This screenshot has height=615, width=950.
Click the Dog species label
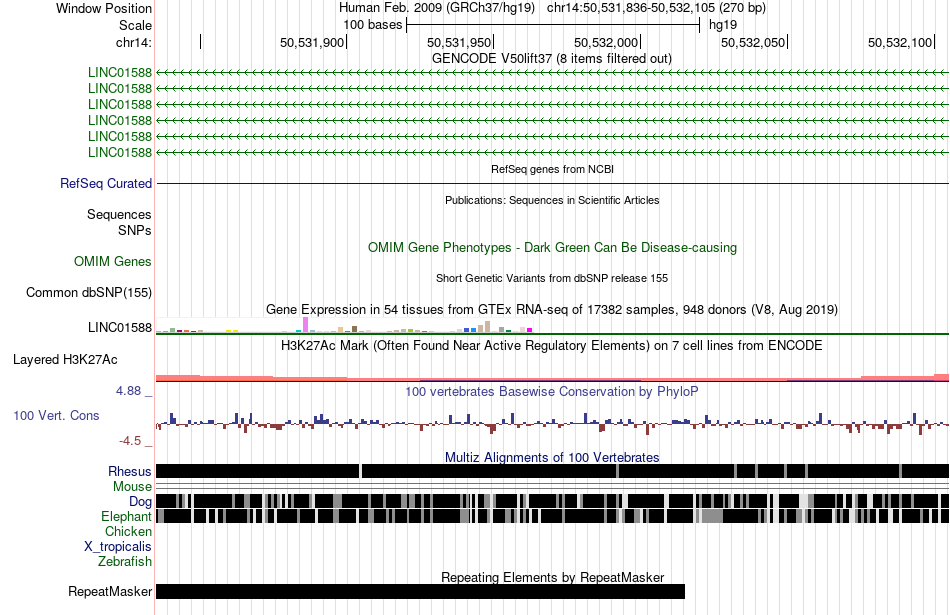(x=140, y=501)
